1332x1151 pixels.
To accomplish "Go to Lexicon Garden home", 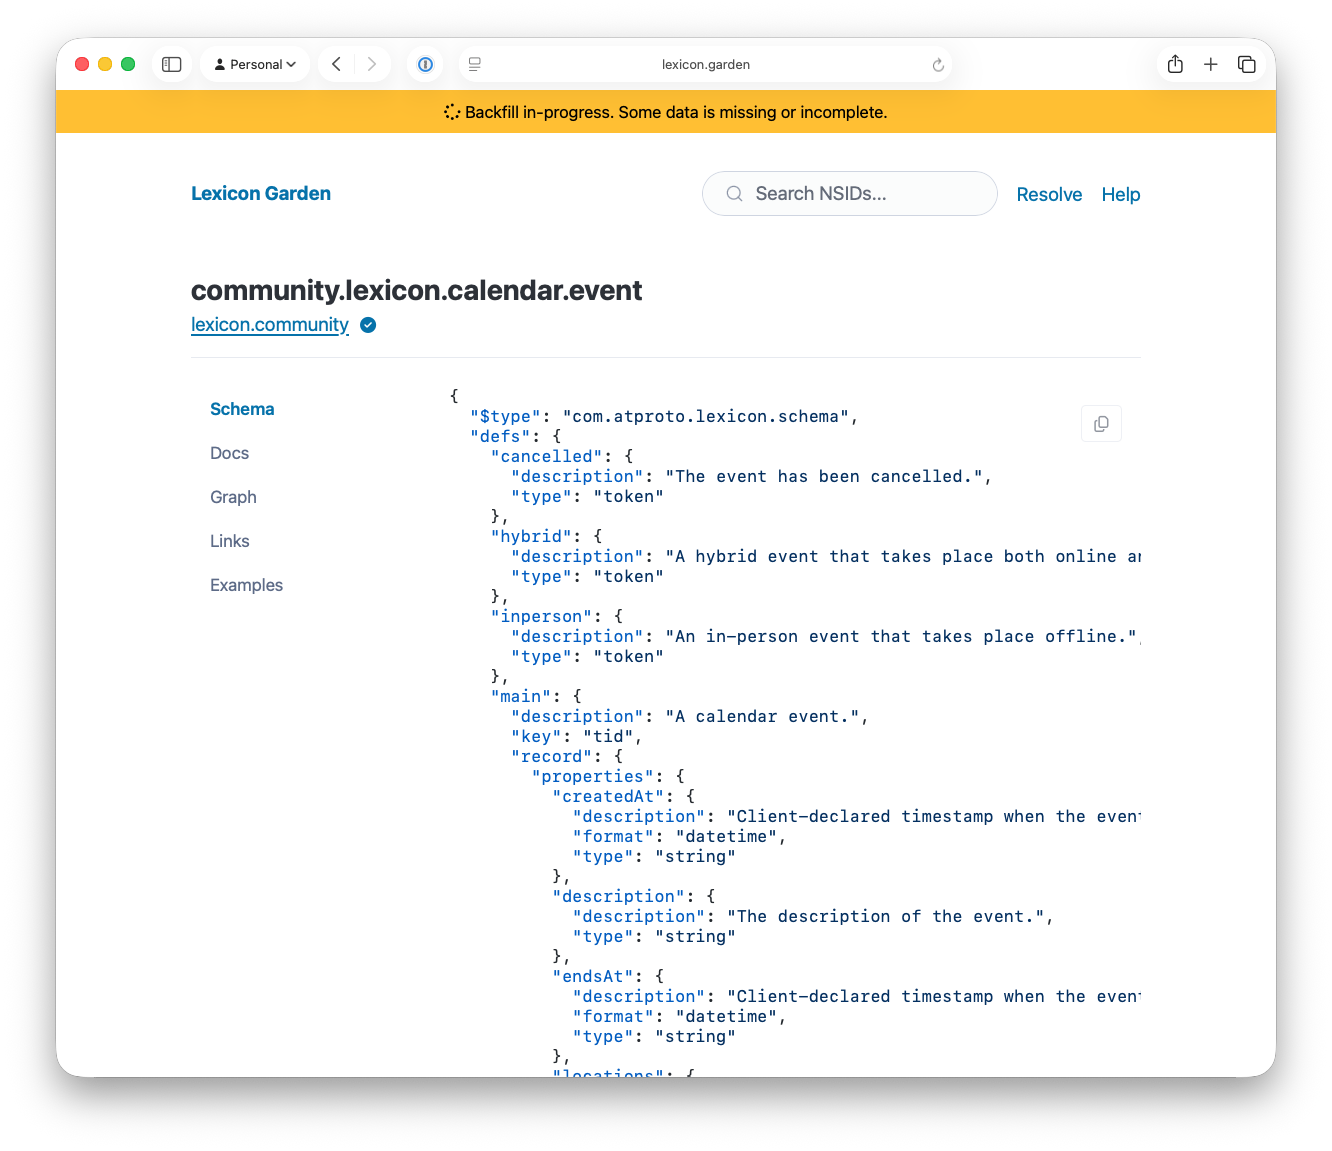I will click(x=261, y=193).
